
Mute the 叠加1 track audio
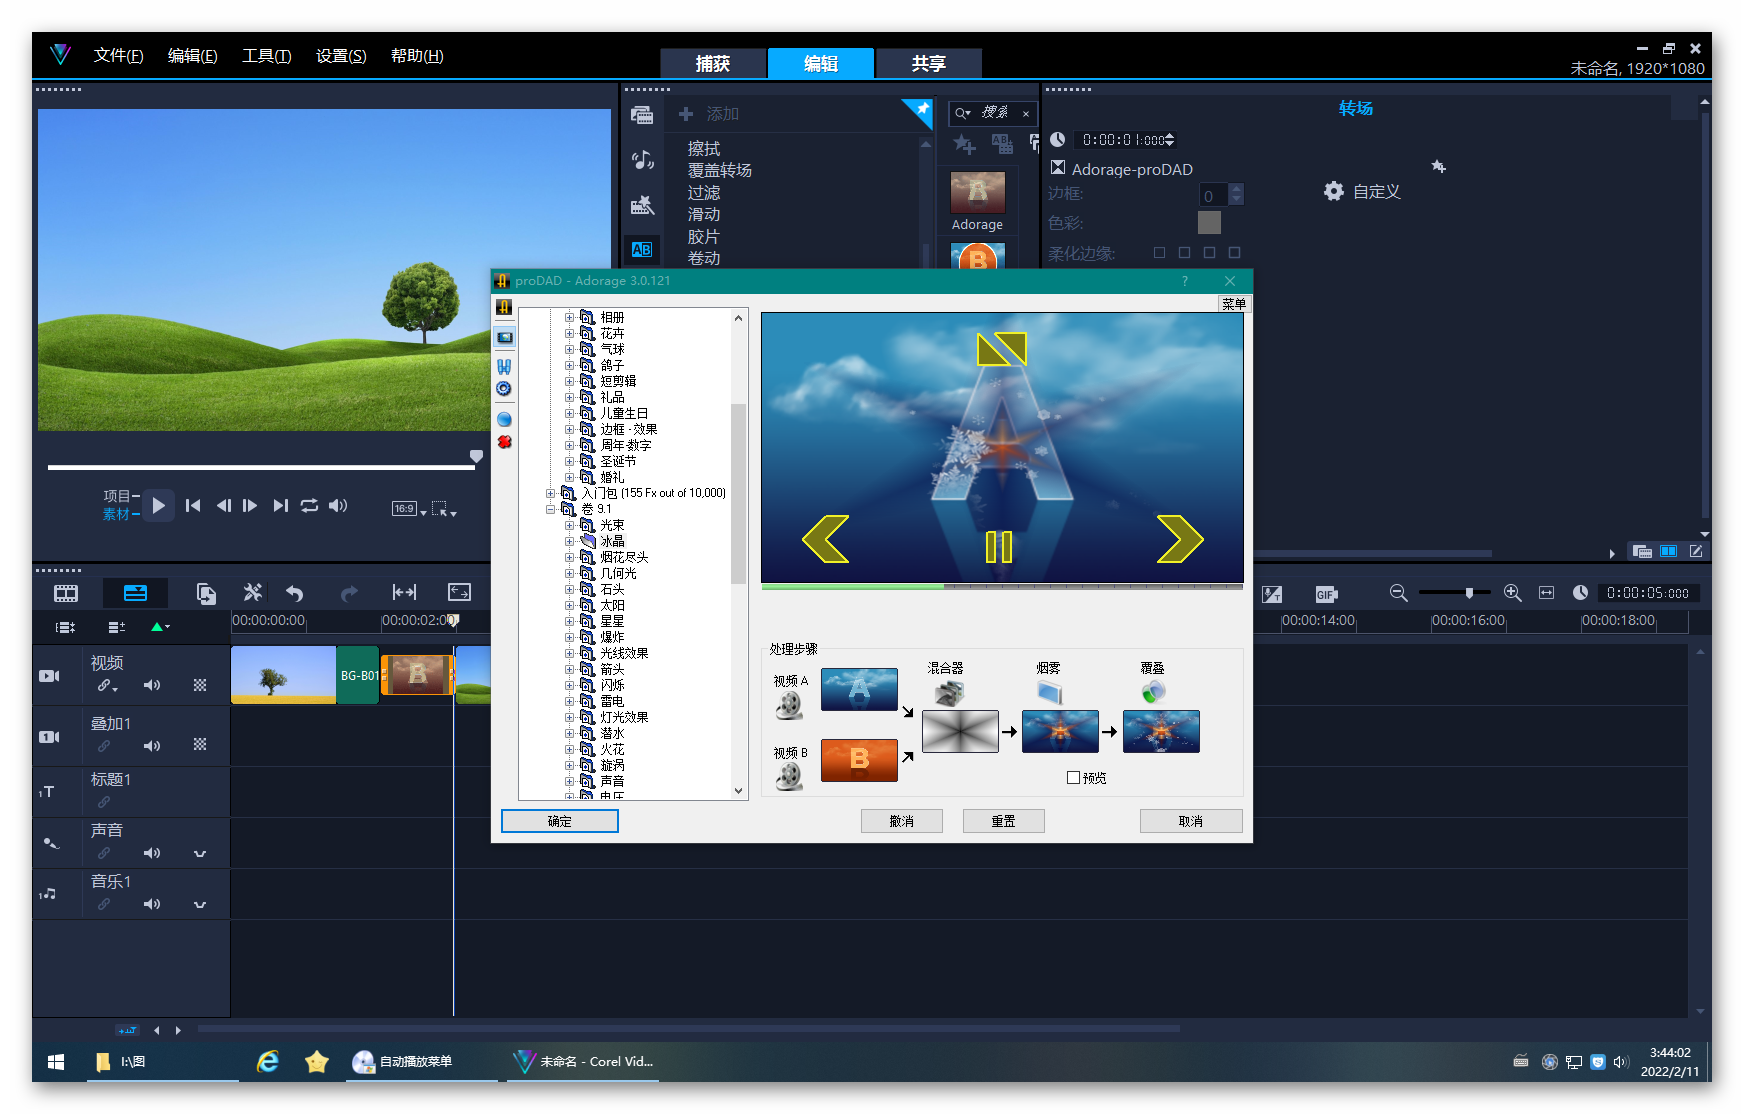point(152,746)
